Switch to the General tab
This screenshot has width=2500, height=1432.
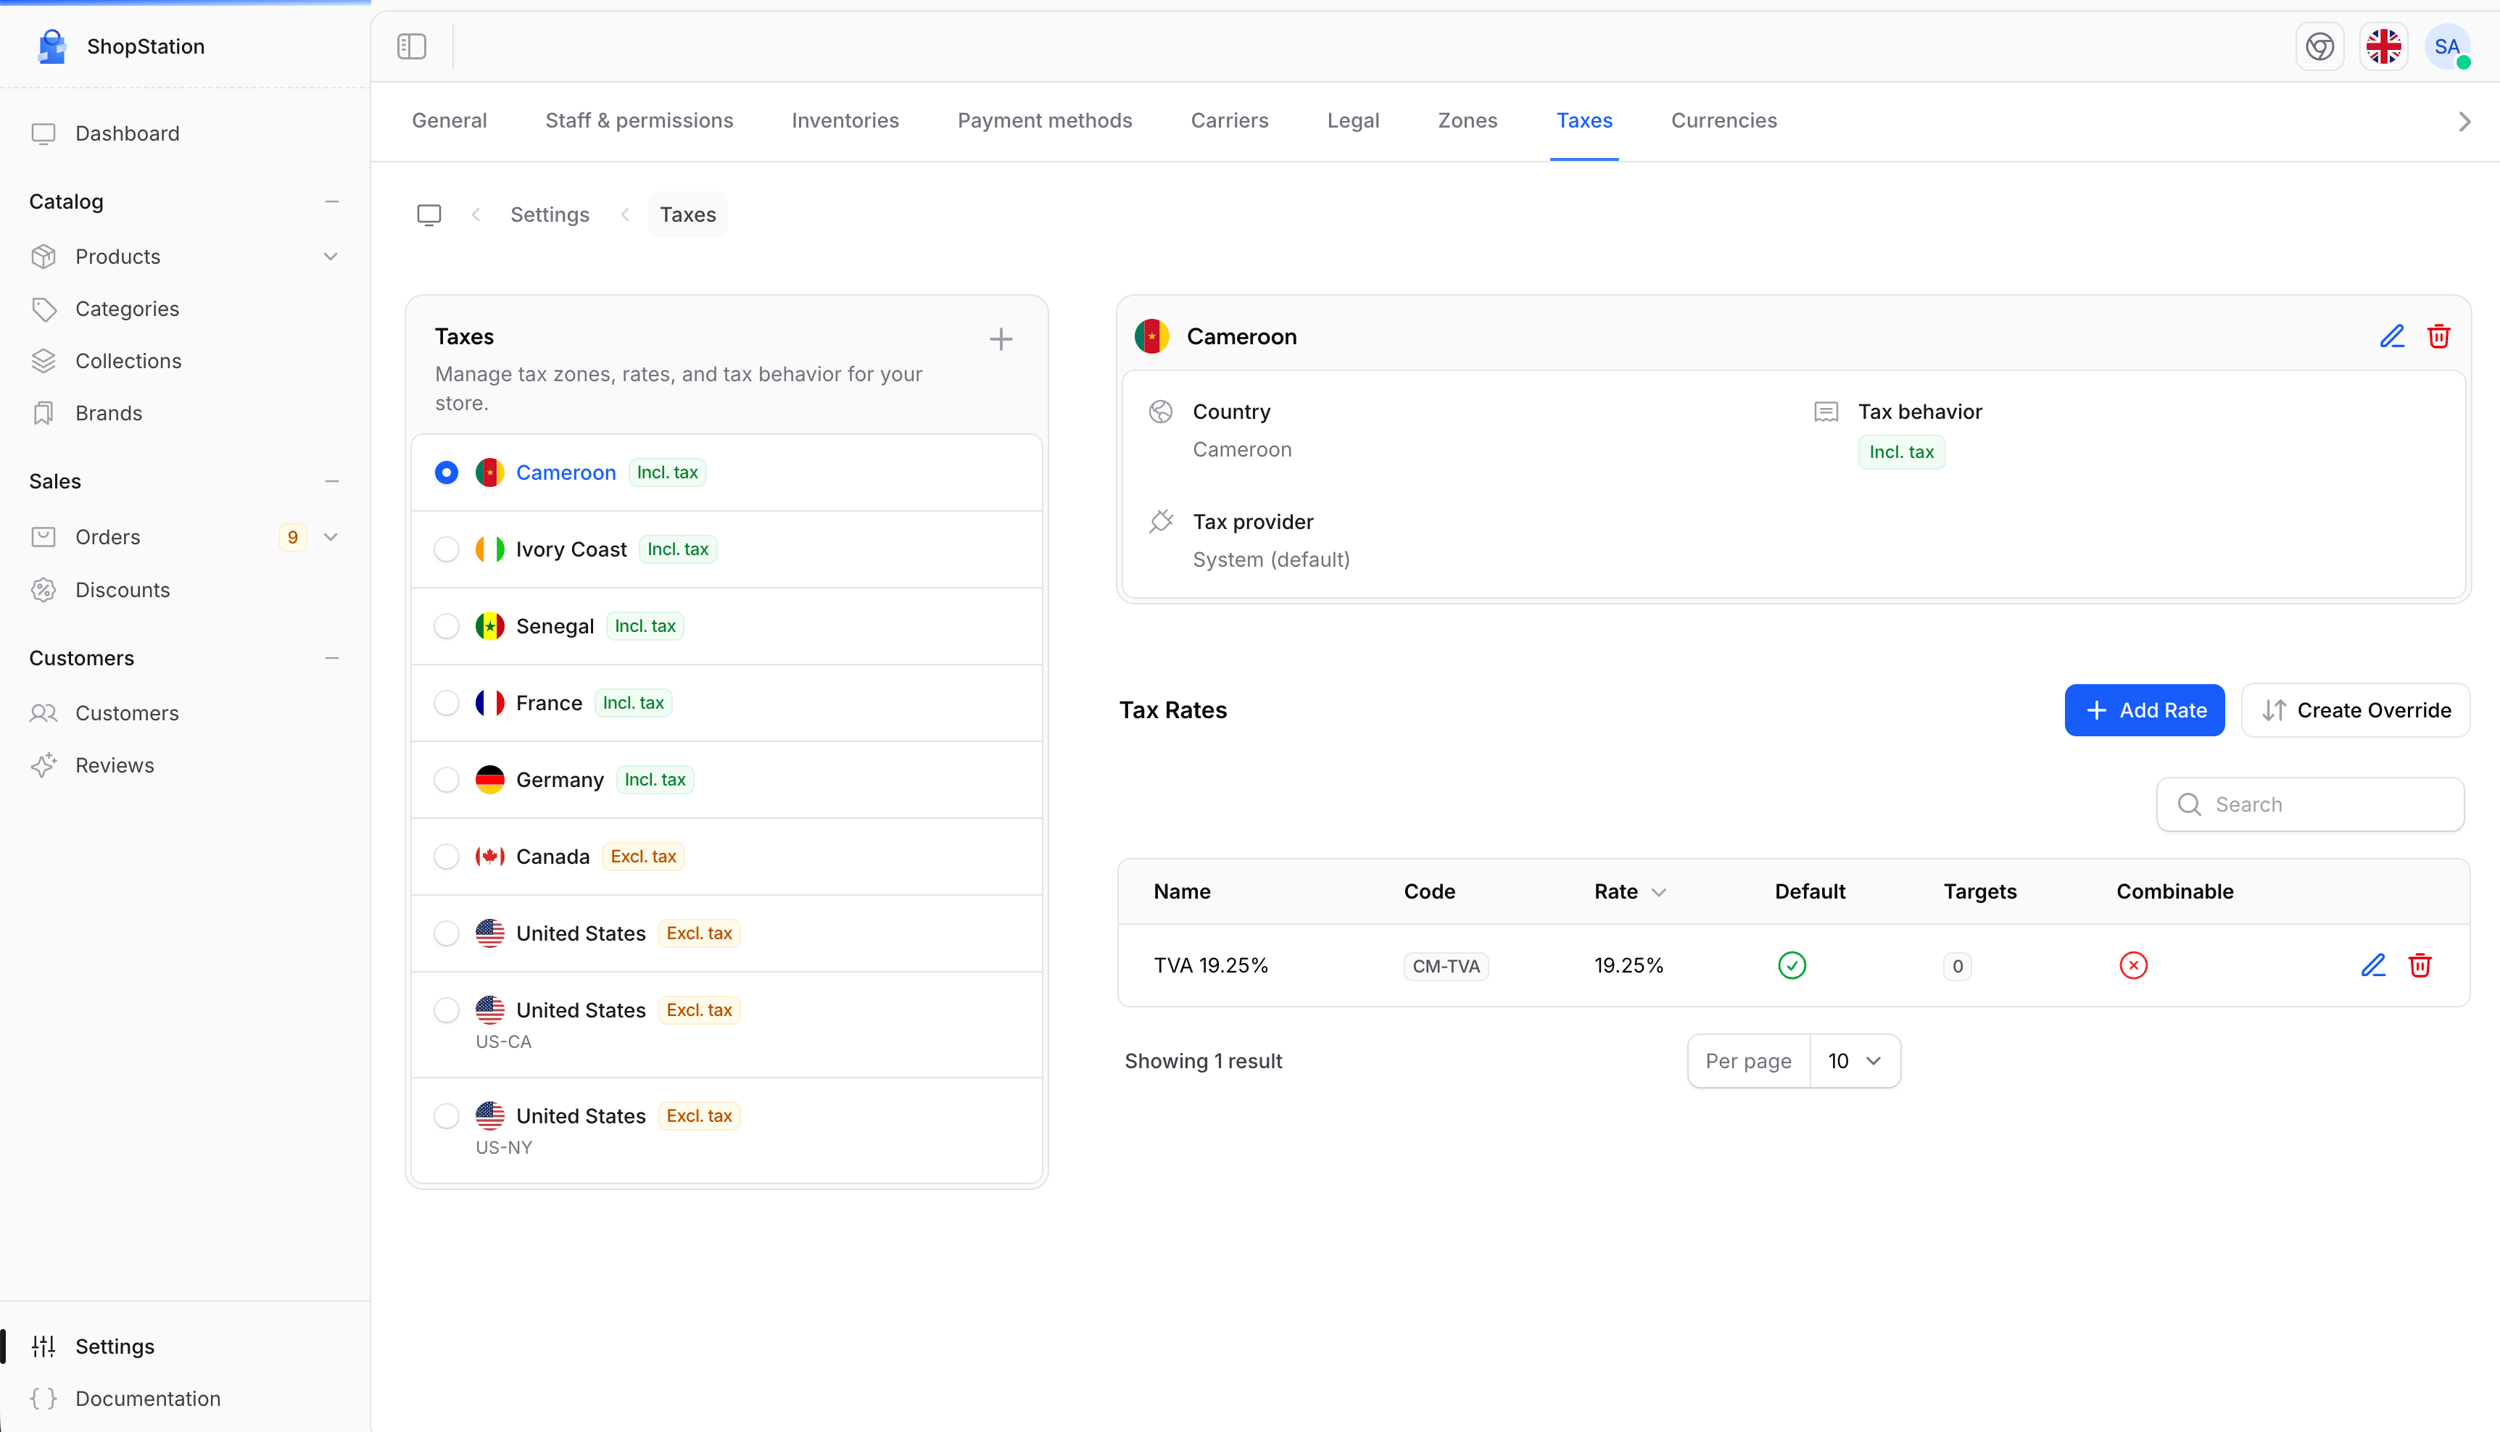tap(449, 121)
